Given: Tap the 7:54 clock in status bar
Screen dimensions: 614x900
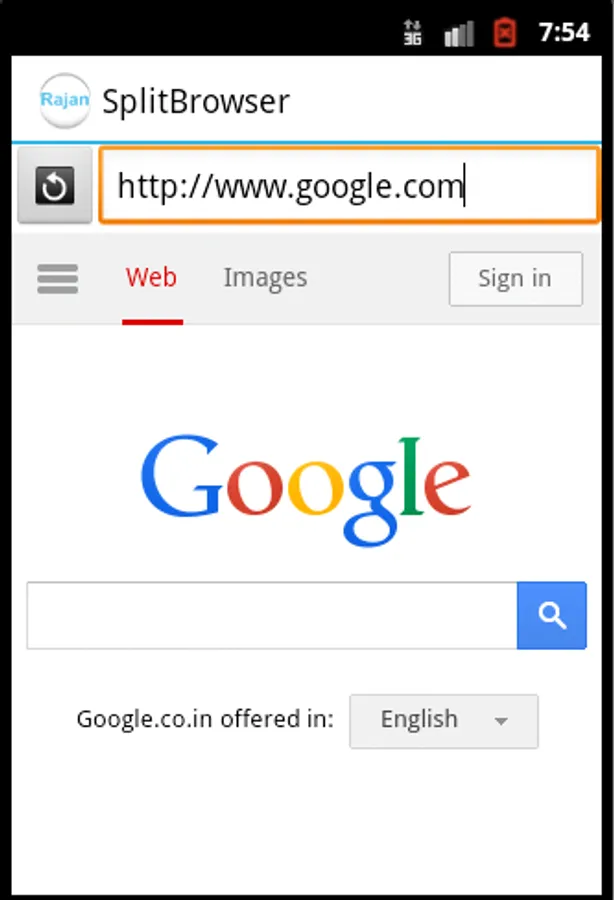Looking at the screenshot, I should [564, 32].
